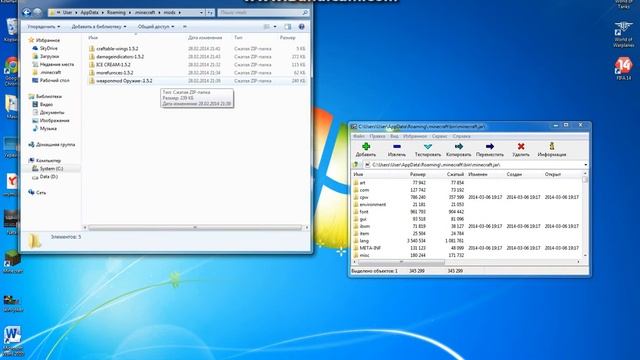Image resolution: width=640 pixels, height=360 pixels.
Task: Click the Копировать (Copy) icon in 7-Zip
Action: coord(458,147)
